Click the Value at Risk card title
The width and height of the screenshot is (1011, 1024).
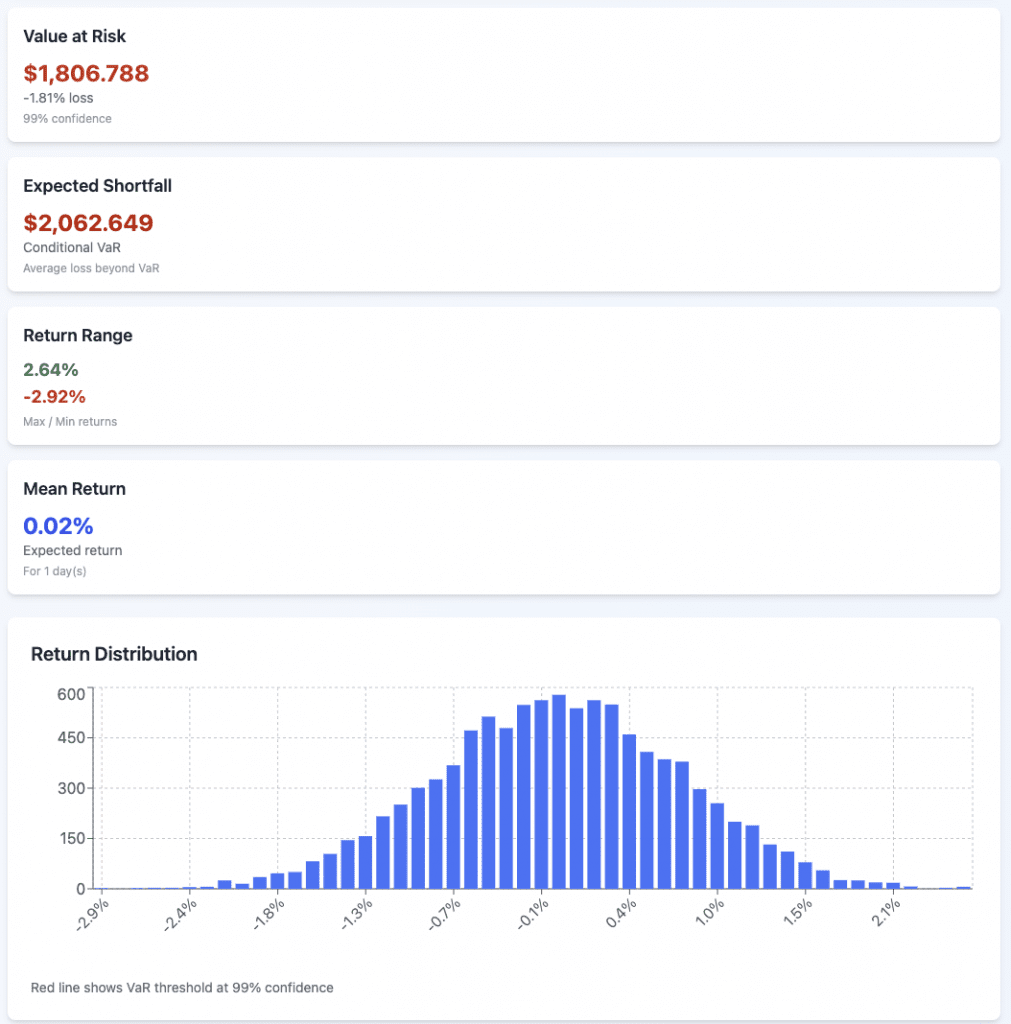click(x=74, y=37)
